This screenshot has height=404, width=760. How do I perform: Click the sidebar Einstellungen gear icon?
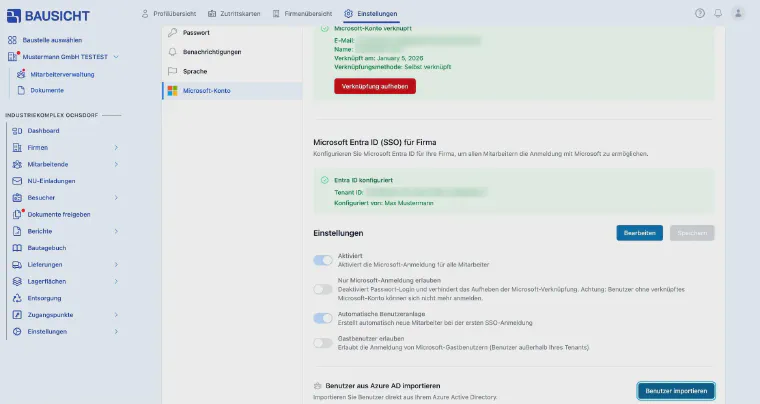[x=17, y=331]
